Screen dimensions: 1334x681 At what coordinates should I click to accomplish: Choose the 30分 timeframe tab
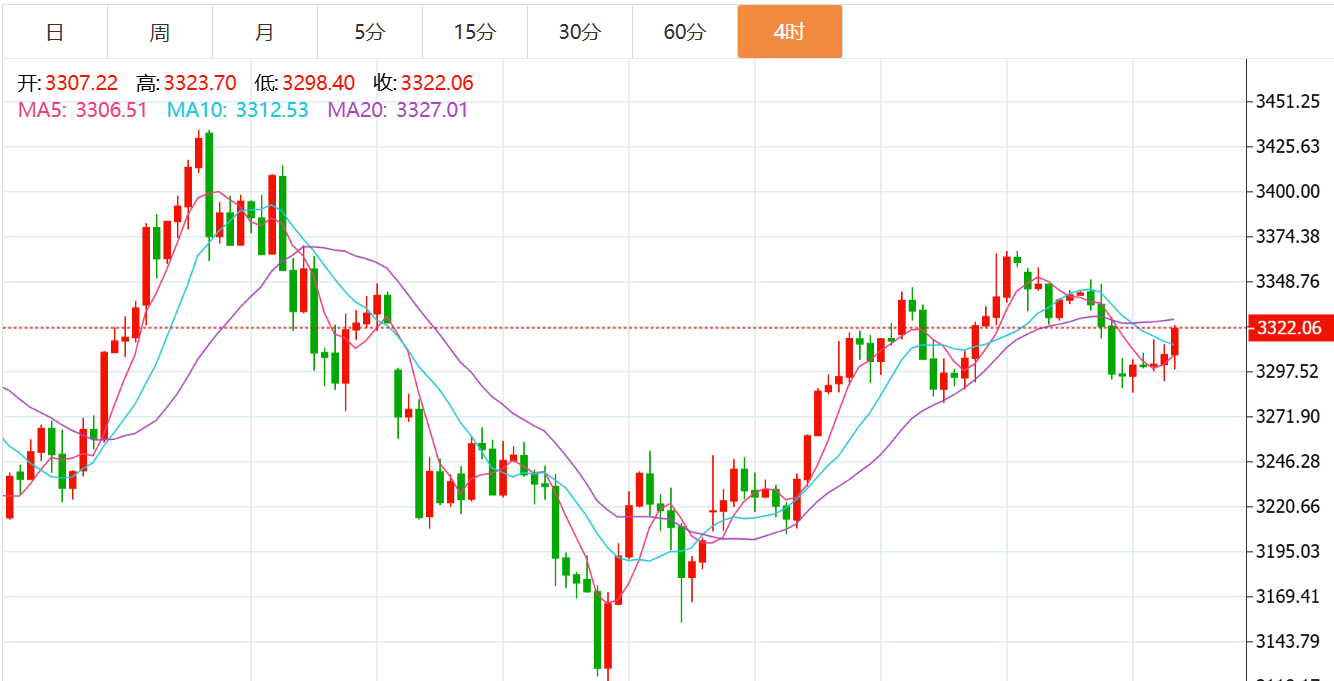(580, 32)
